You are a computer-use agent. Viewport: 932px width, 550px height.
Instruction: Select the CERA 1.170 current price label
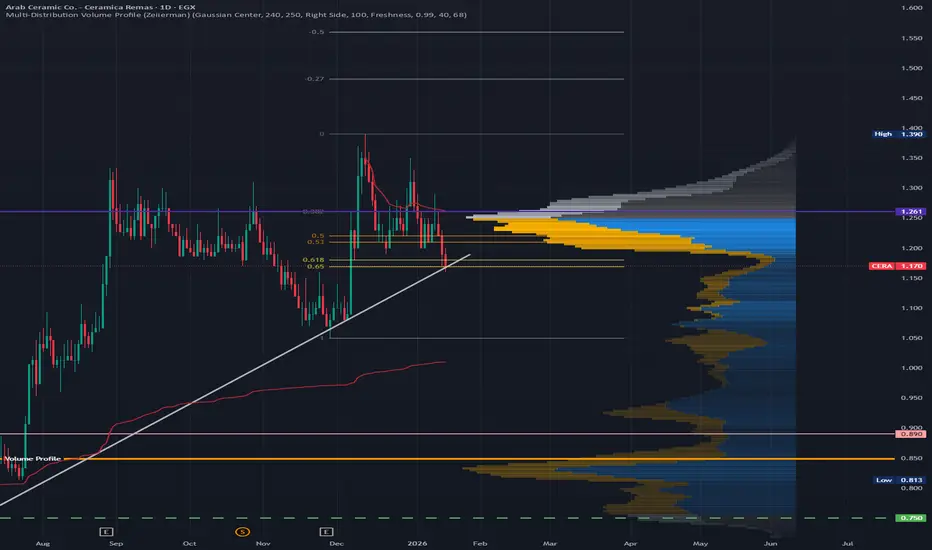tap(898, 266)
